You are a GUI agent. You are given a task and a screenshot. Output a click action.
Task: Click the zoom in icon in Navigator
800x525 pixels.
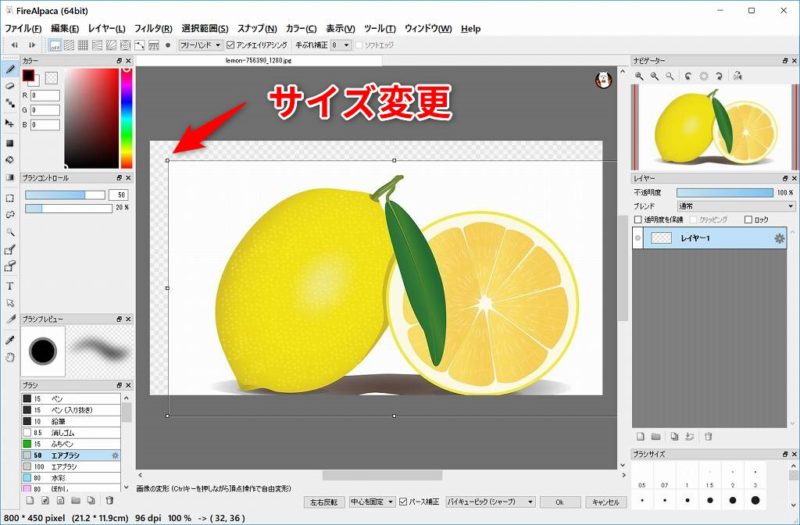coord(641,76)
